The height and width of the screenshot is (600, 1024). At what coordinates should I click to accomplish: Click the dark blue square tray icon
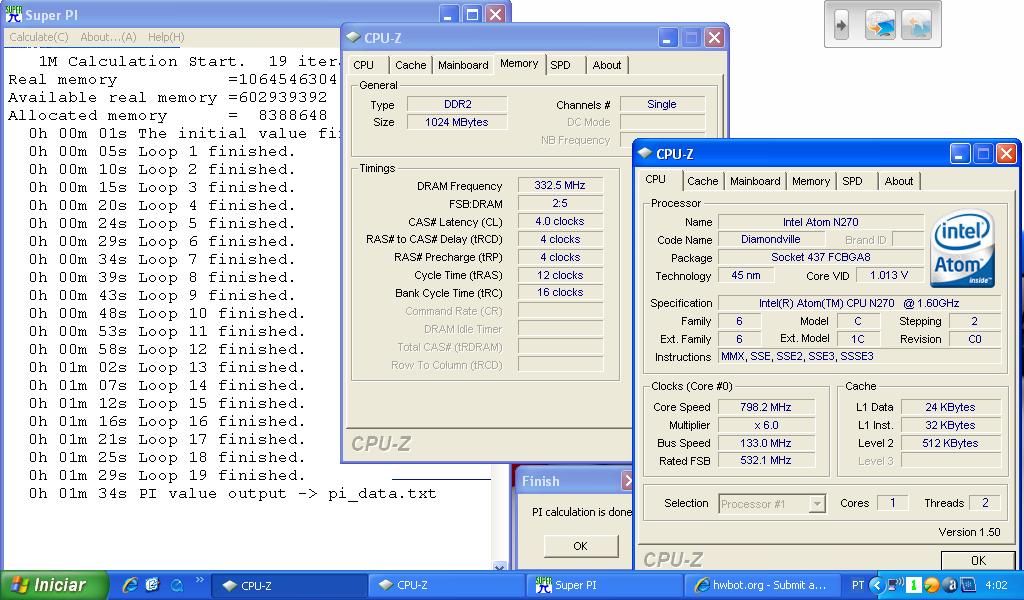click(x=968, y=585)
